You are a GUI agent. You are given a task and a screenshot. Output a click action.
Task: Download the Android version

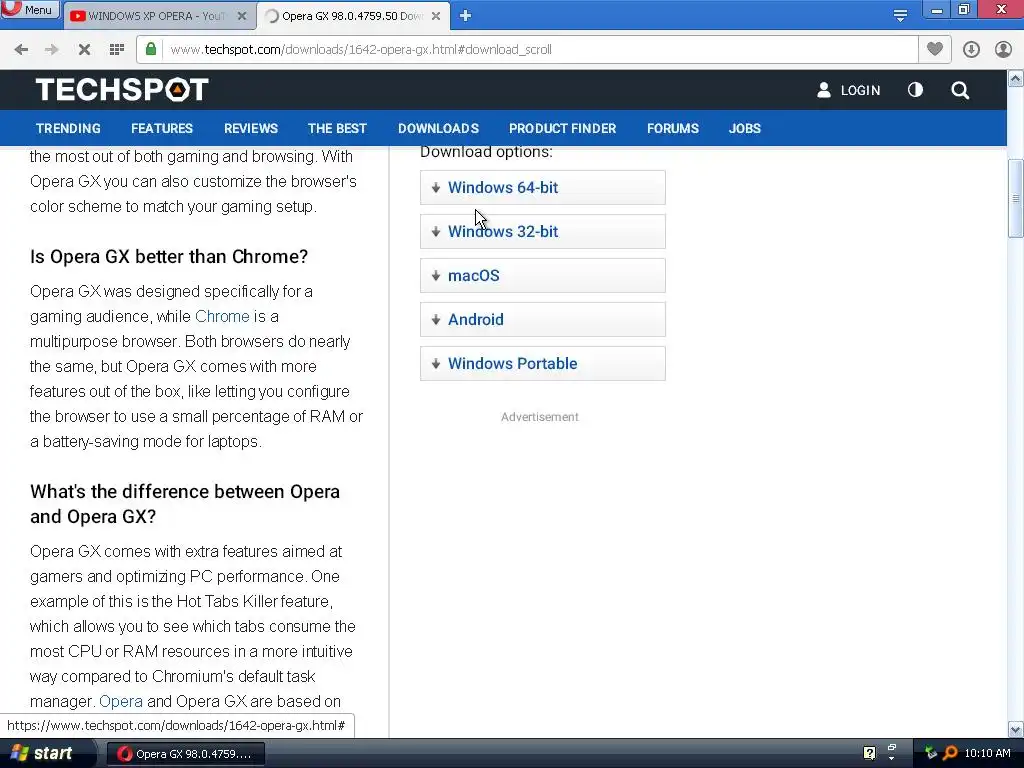pos(543,319)
